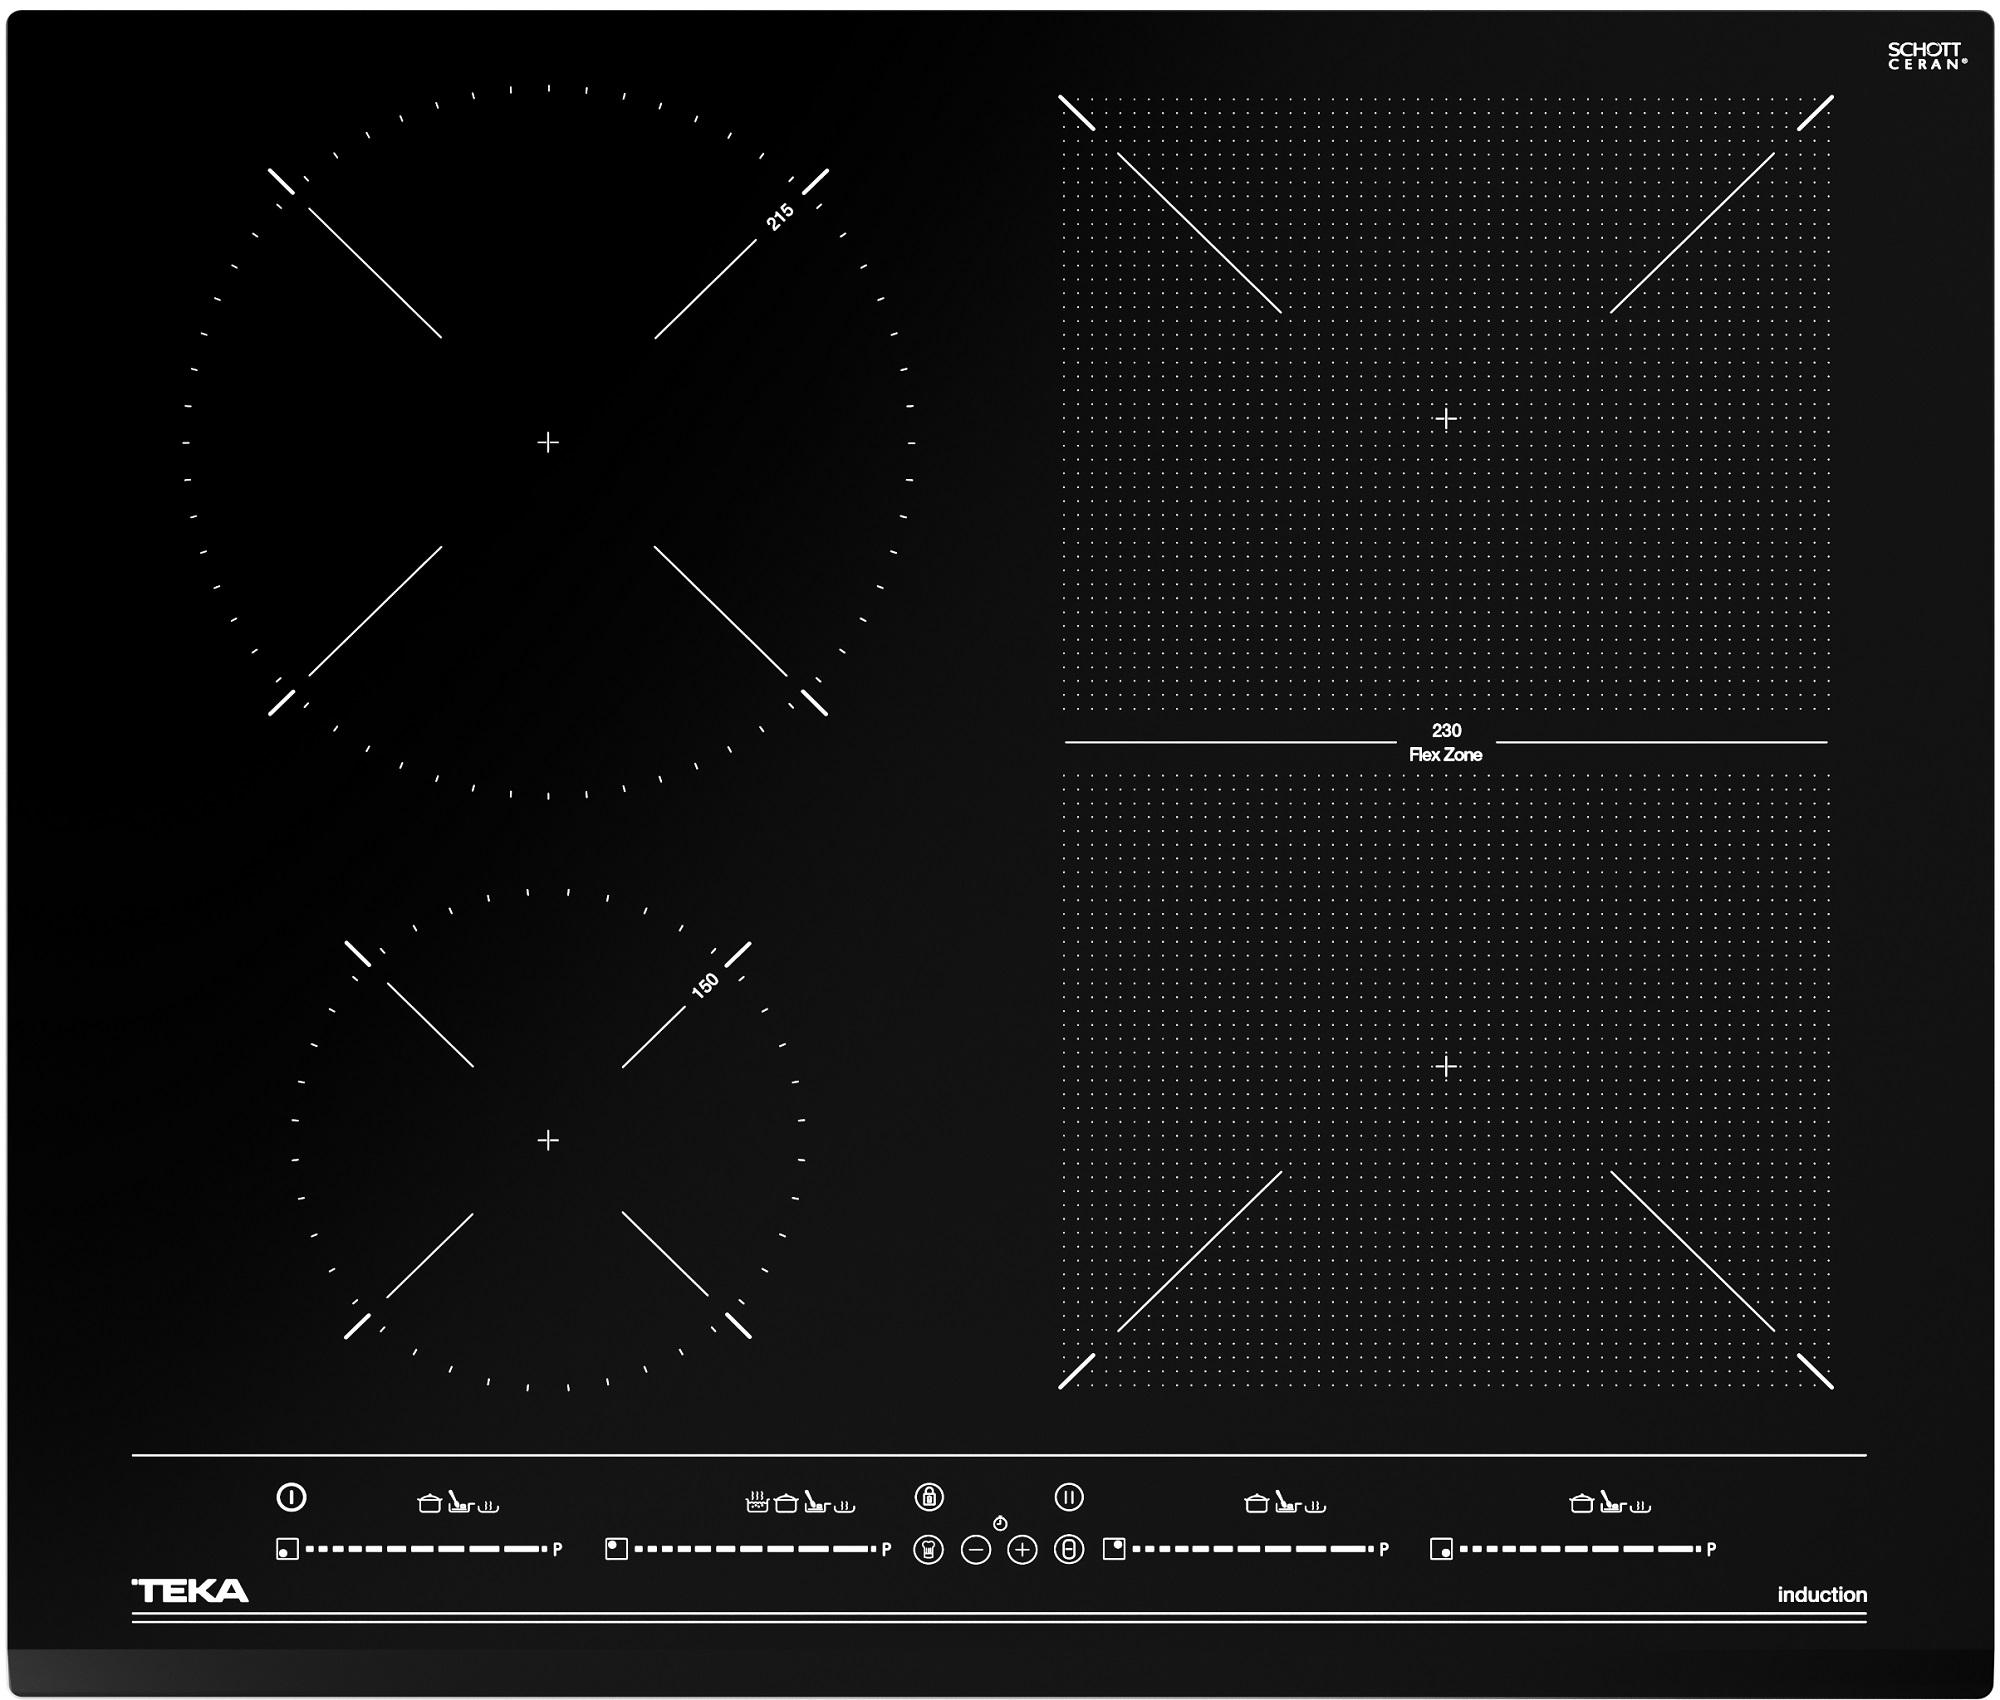This screenshot has height=1700, width=2000.
Task: Select the top-right zone square indicator
Action: click(x=1114, y=1549)
